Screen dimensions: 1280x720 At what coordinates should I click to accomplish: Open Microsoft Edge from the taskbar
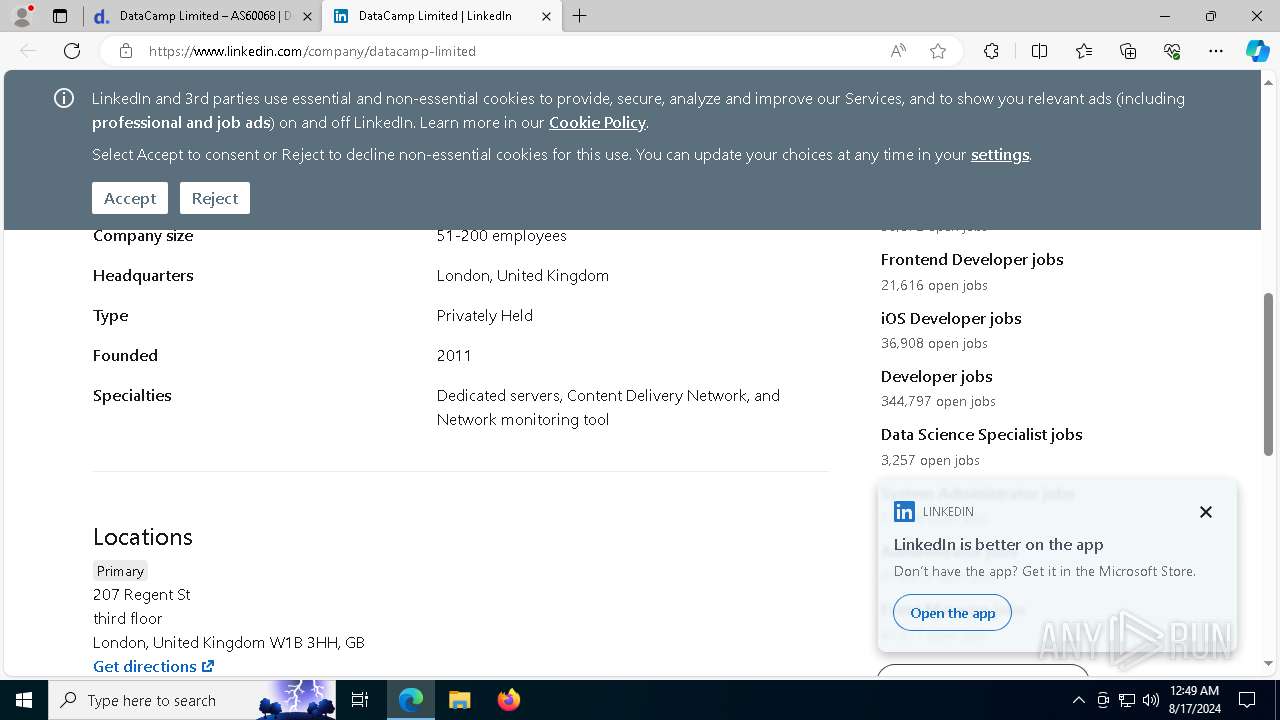click(x=411, y=700)
